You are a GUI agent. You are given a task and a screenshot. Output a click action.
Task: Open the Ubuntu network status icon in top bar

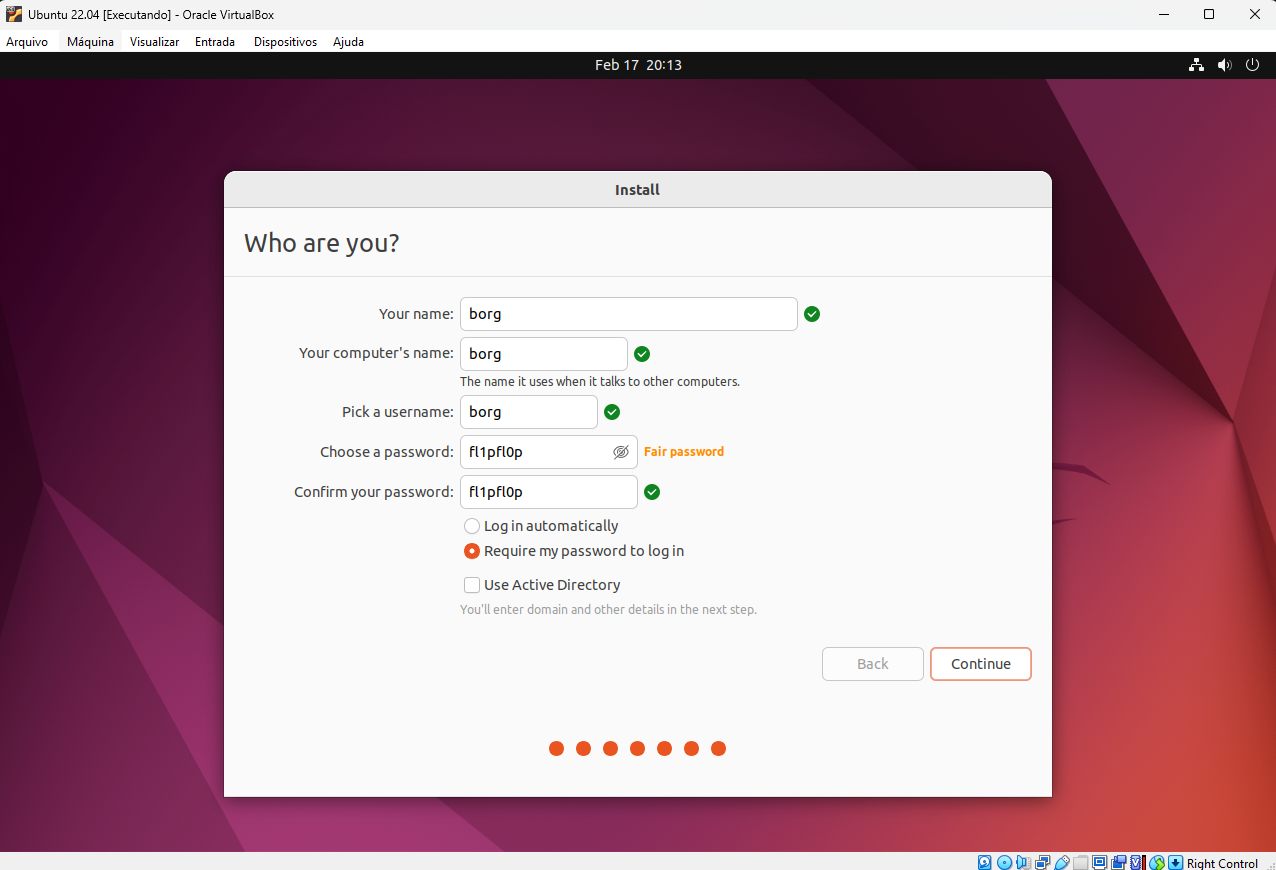(x=1196, y=65)
